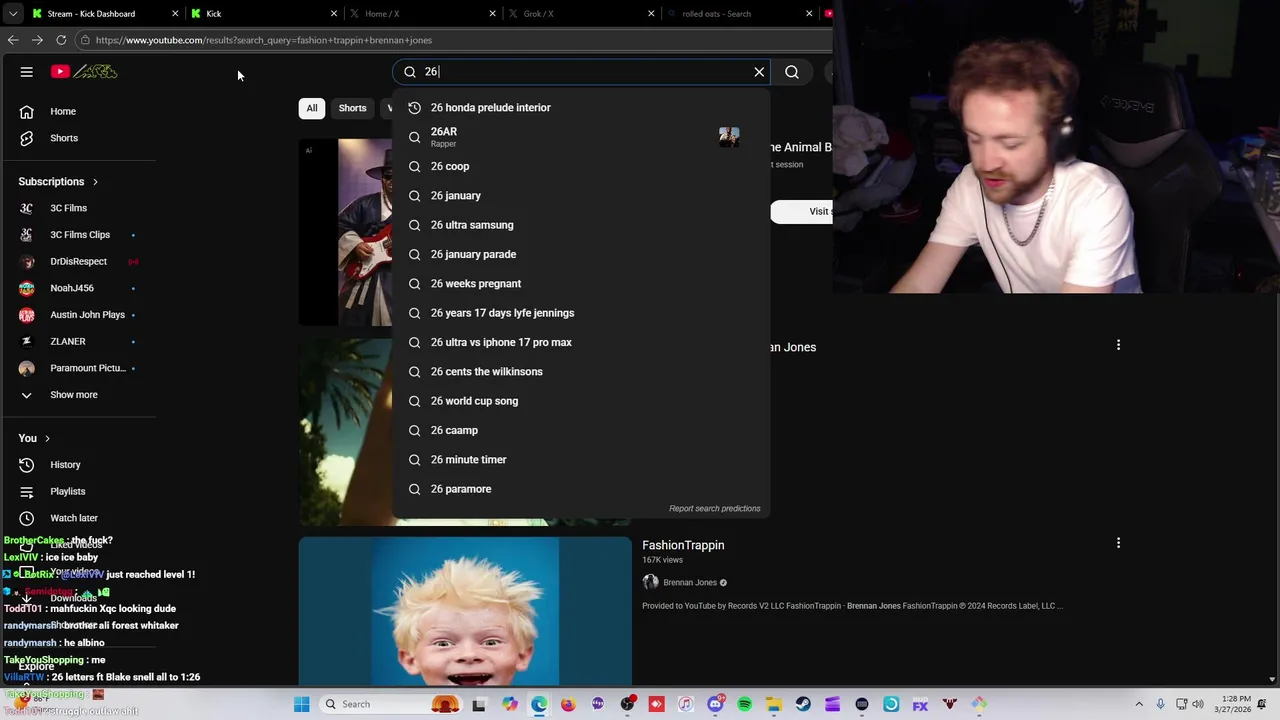Select the Shorts filter chip
The width and height of the screenshot is (1280, 720).
[x=352, y=108]
